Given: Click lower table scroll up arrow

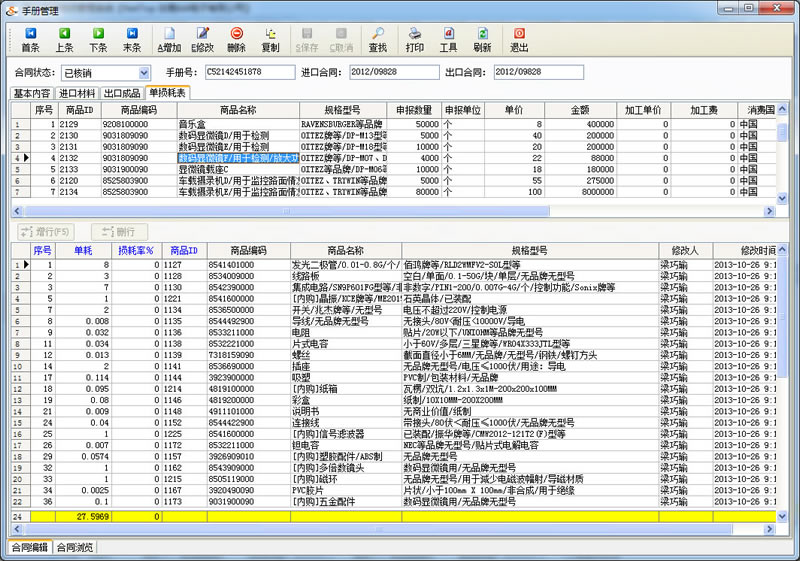Looking at the screenshot, I should (x=782, y=249).
